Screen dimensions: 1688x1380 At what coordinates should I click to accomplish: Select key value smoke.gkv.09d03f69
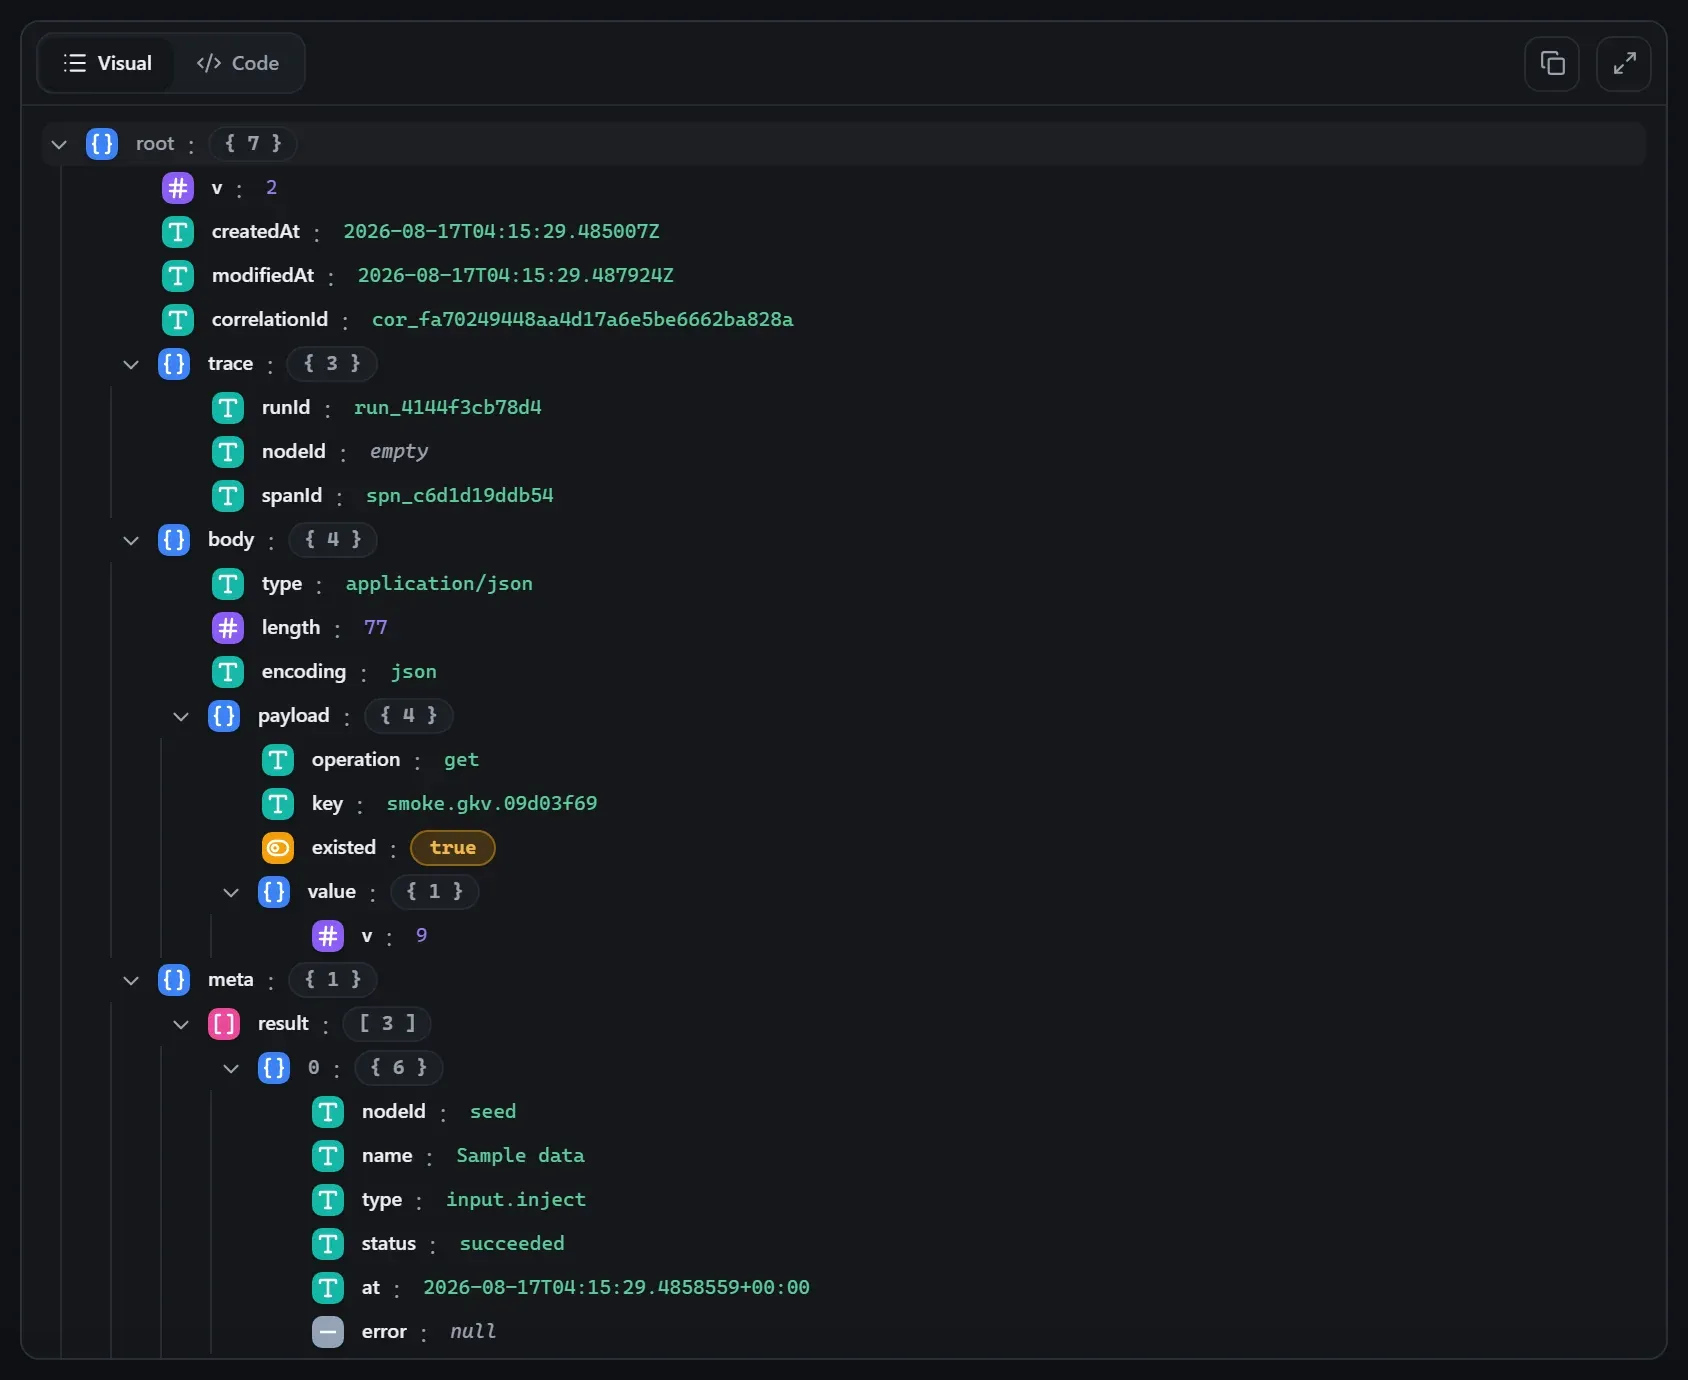[492, 804]
